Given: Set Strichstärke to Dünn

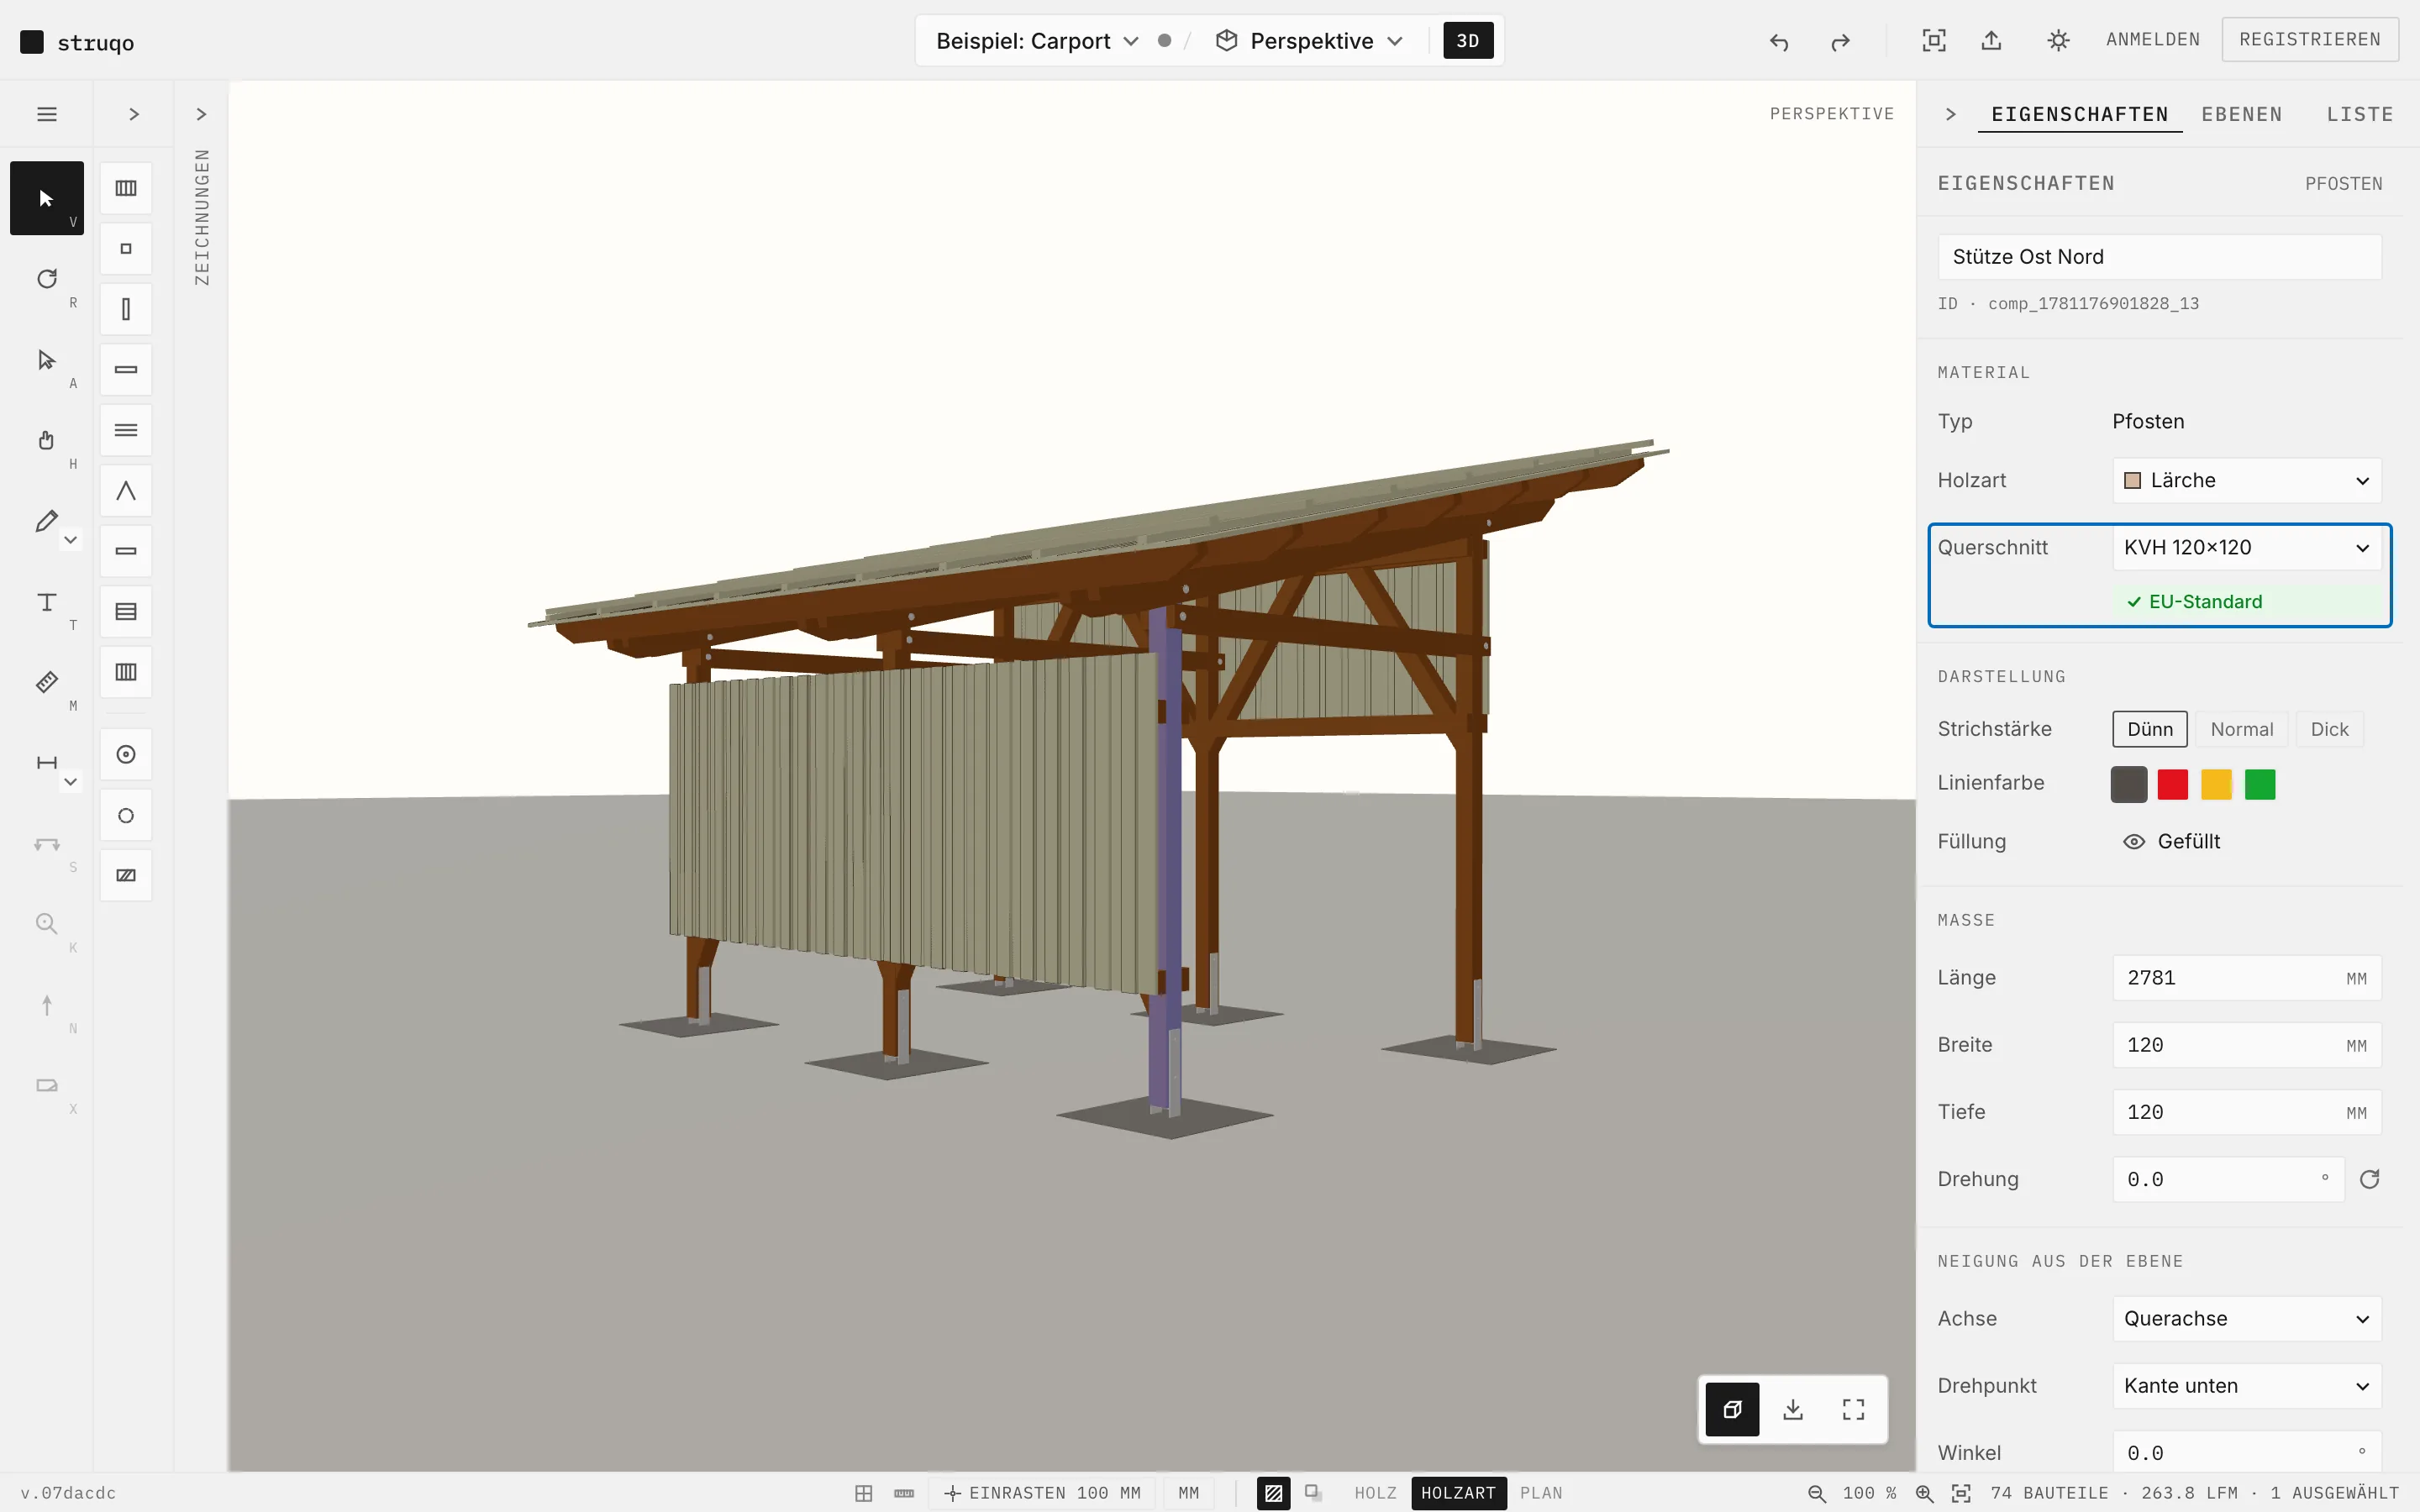Looking at the screenshot, I should point(2150,729).
